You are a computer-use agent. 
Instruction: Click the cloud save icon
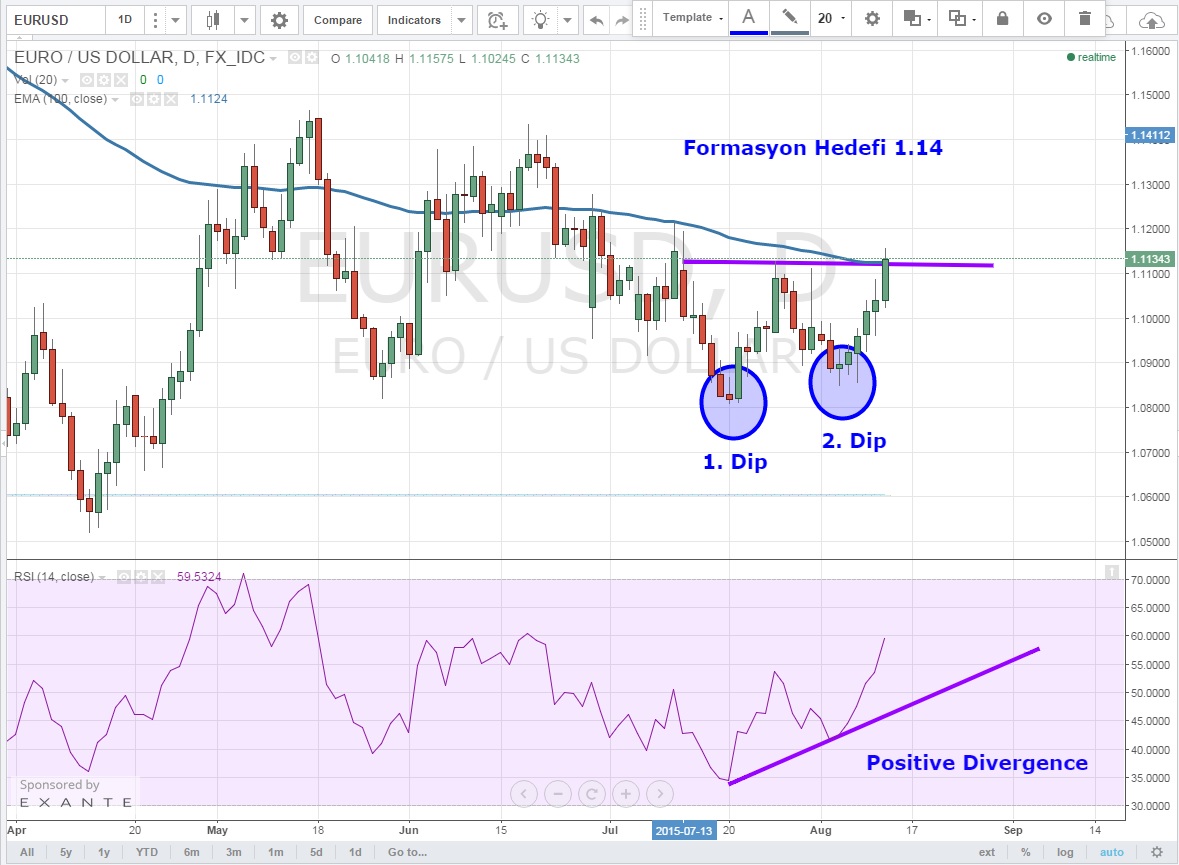pyautogui.click(x=1152, y=18)
